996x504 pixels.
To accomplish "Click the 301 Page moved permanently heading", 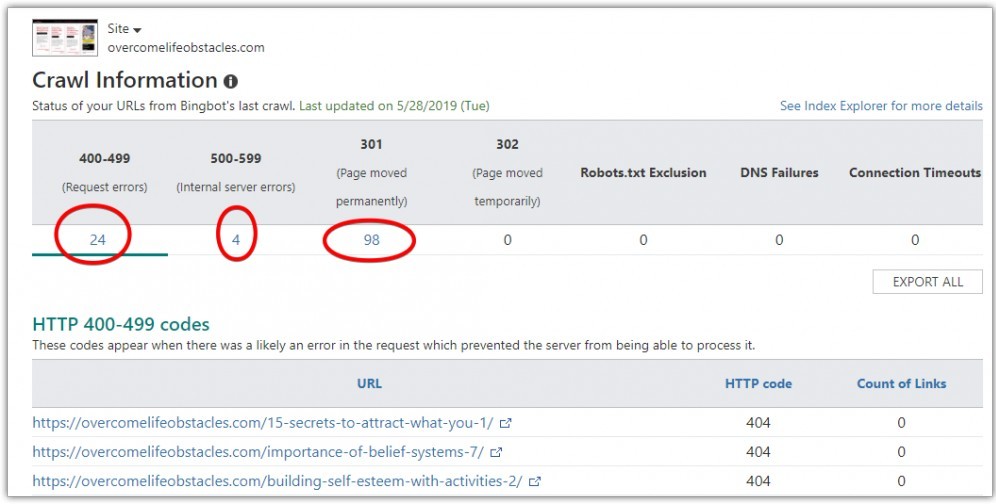I will (x=372, y=172).
